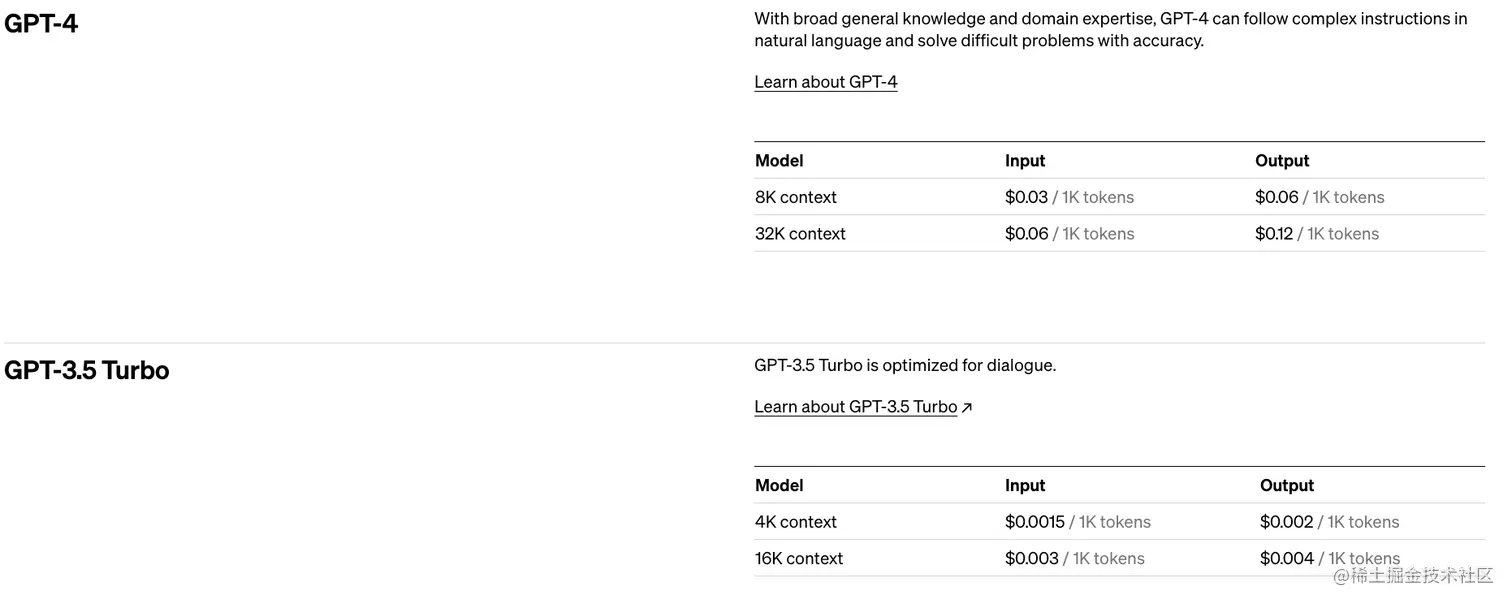Click the $0.06 output price for 8K context
The height and width of the screenshot is (604, 1512).
coord(1276,197)
